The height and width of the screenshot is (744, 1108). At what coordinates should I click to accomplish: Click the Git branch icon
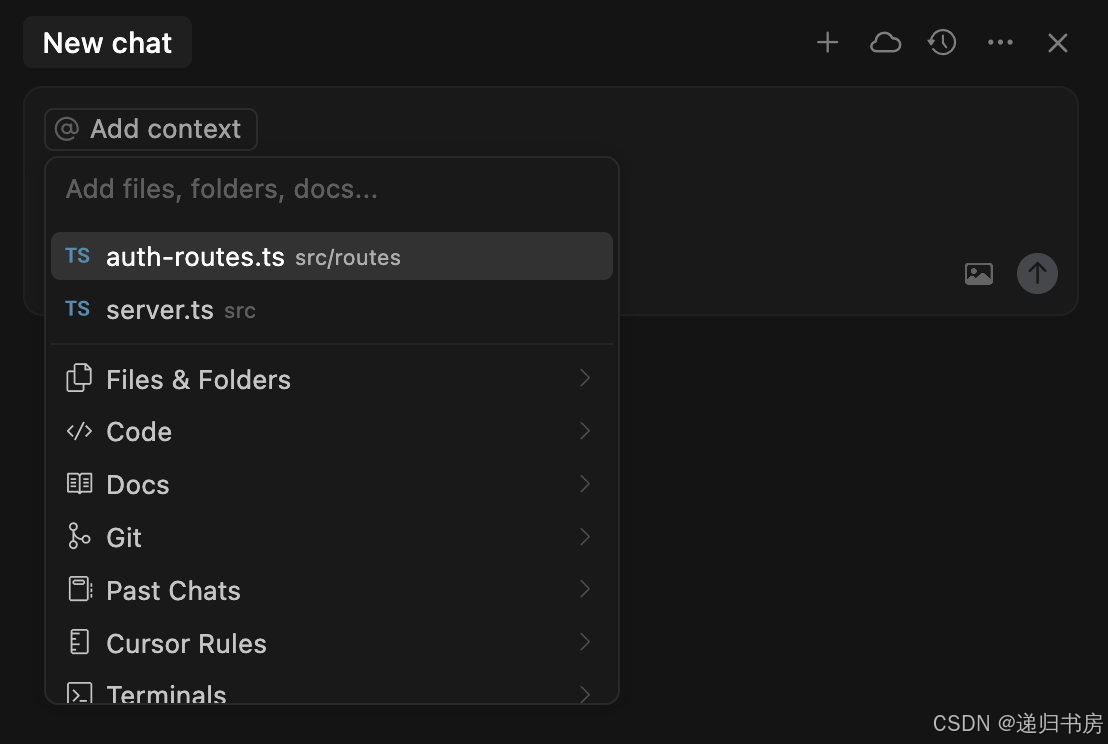(x=78, y=536)
